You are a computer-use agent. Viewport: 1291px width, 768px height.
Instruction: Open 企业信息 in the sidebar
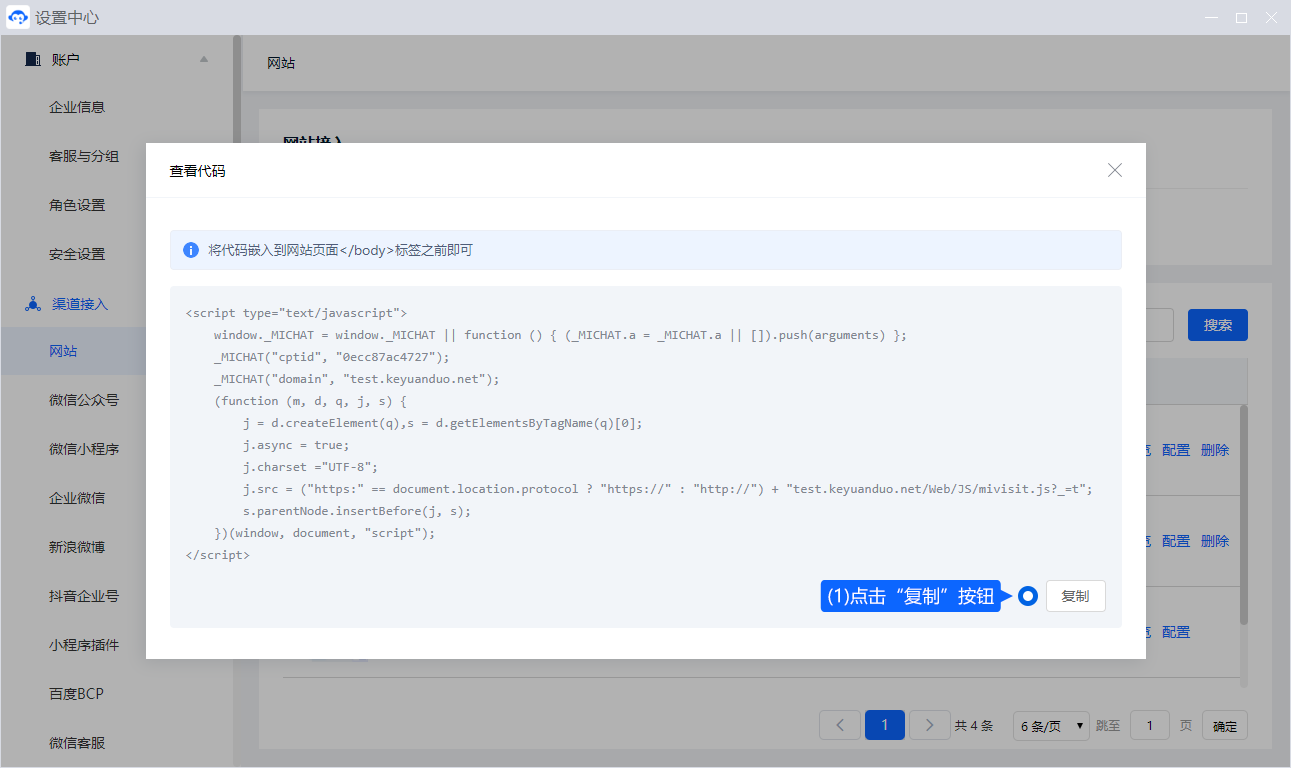(x=77, y=107)
